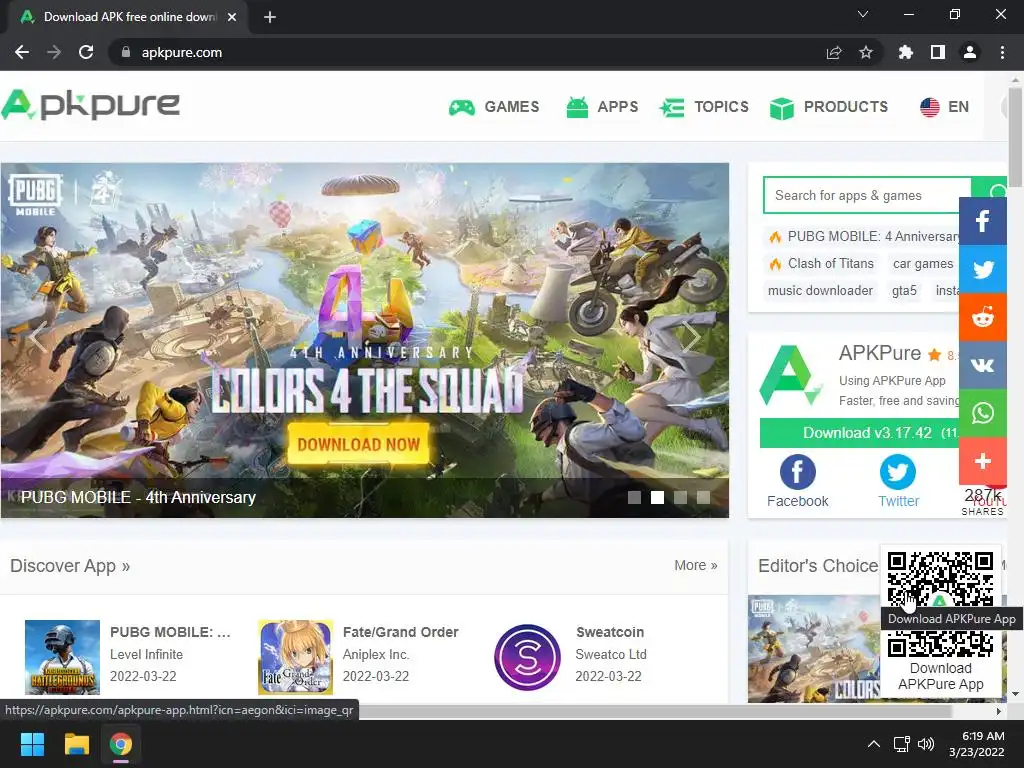The height and width of the screenshot is (768, 1024).
Task: Select the car games tag
Action: tap(923, 264)
